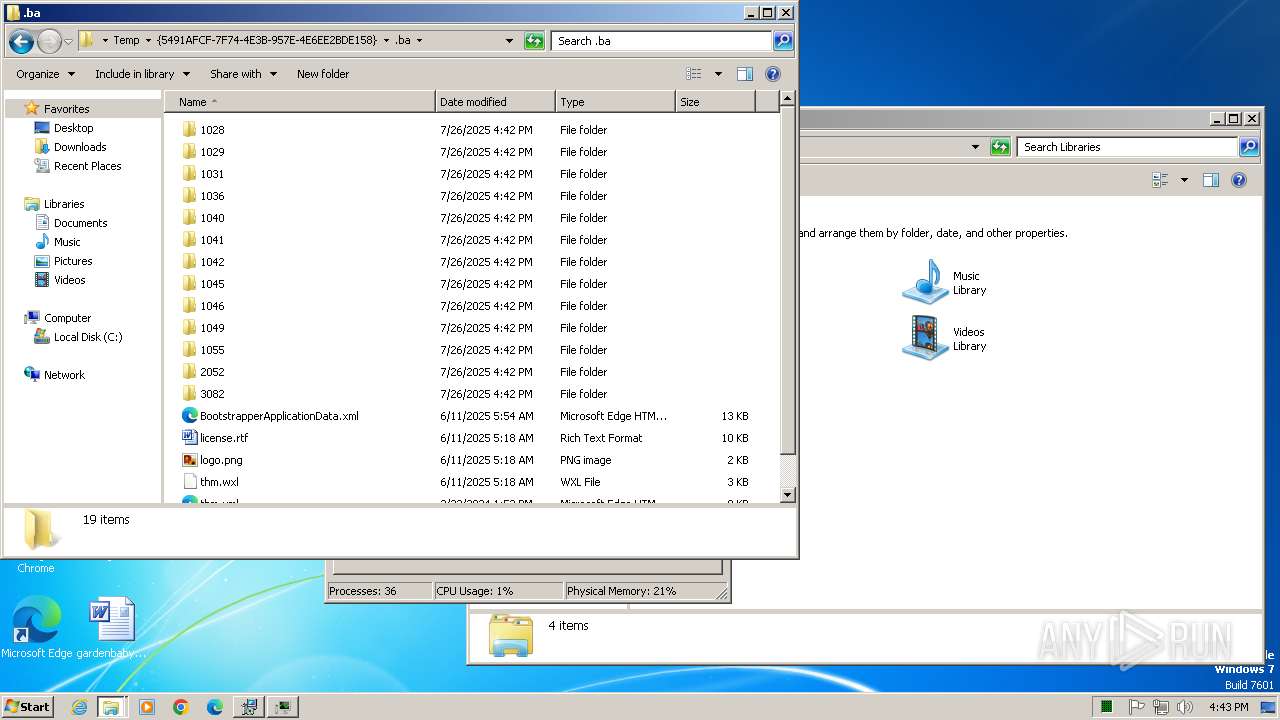Screen dimensions: 1280x720
Task: Sort by the Name column header
Action: [300, 102]
